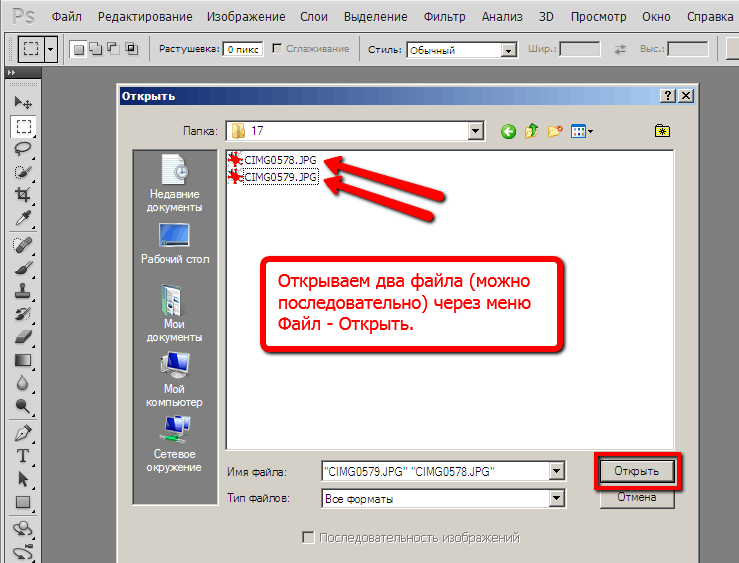The height and width of the screenshot is (563, 739).
Task: Open the tool preset picker arrow
Action: coord(50,49)
